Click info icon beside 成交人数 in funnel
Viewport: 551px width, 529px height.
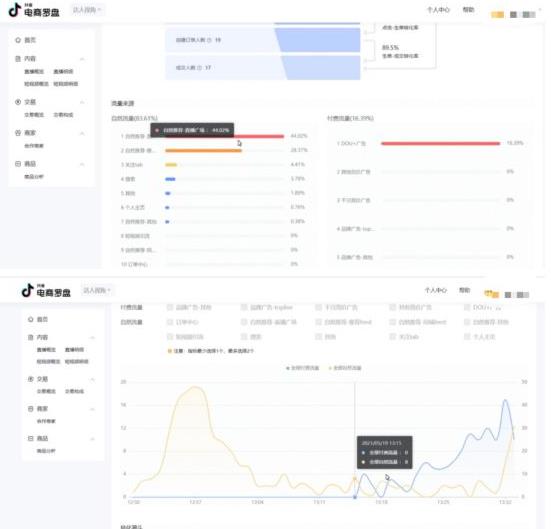tap(199, 67)
